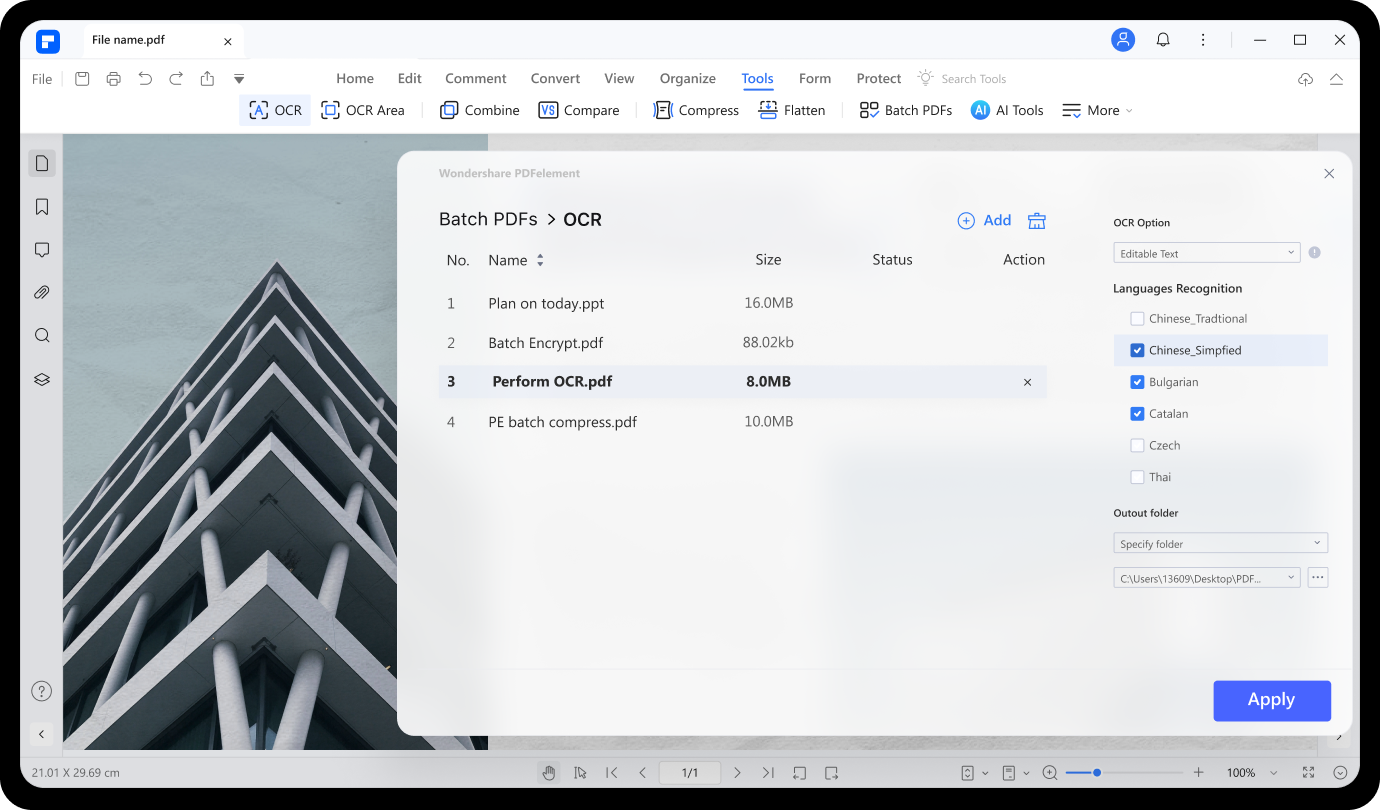Open Batch PDFs from toolbar
1380x810 pixels.
tap(905, 110)
